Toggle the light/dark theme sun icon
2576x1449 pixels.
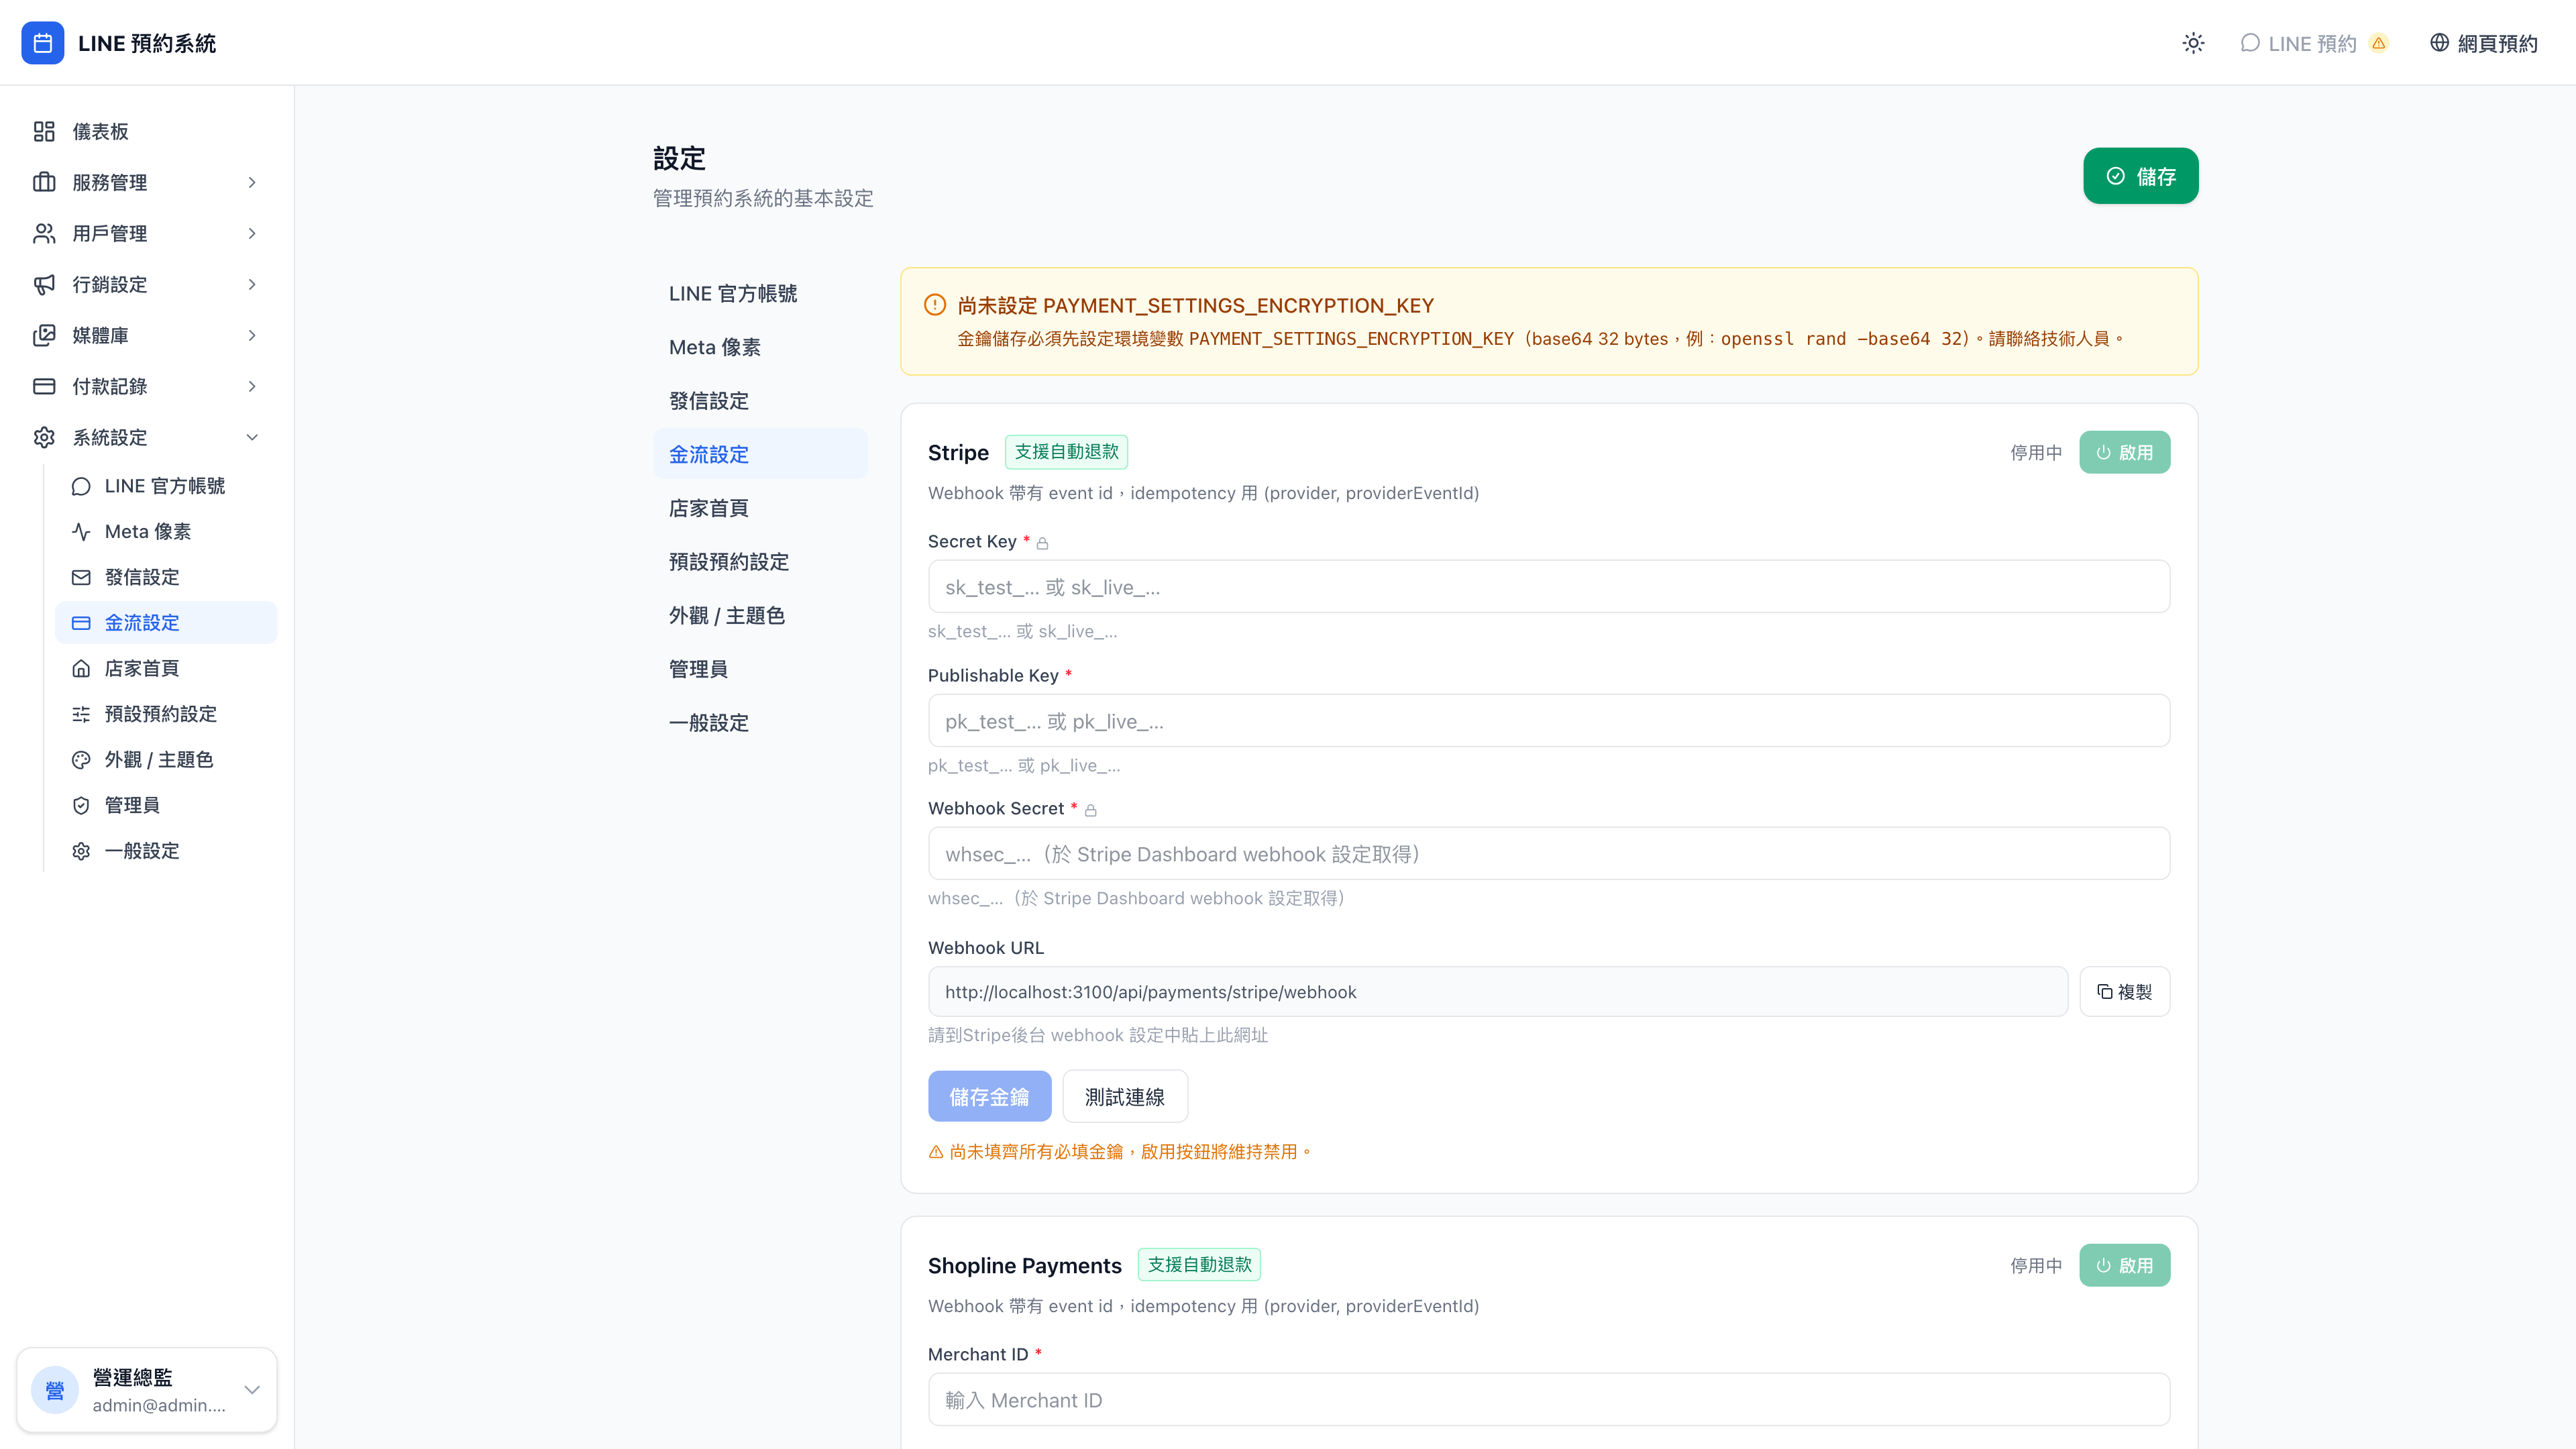[2193, 43]
